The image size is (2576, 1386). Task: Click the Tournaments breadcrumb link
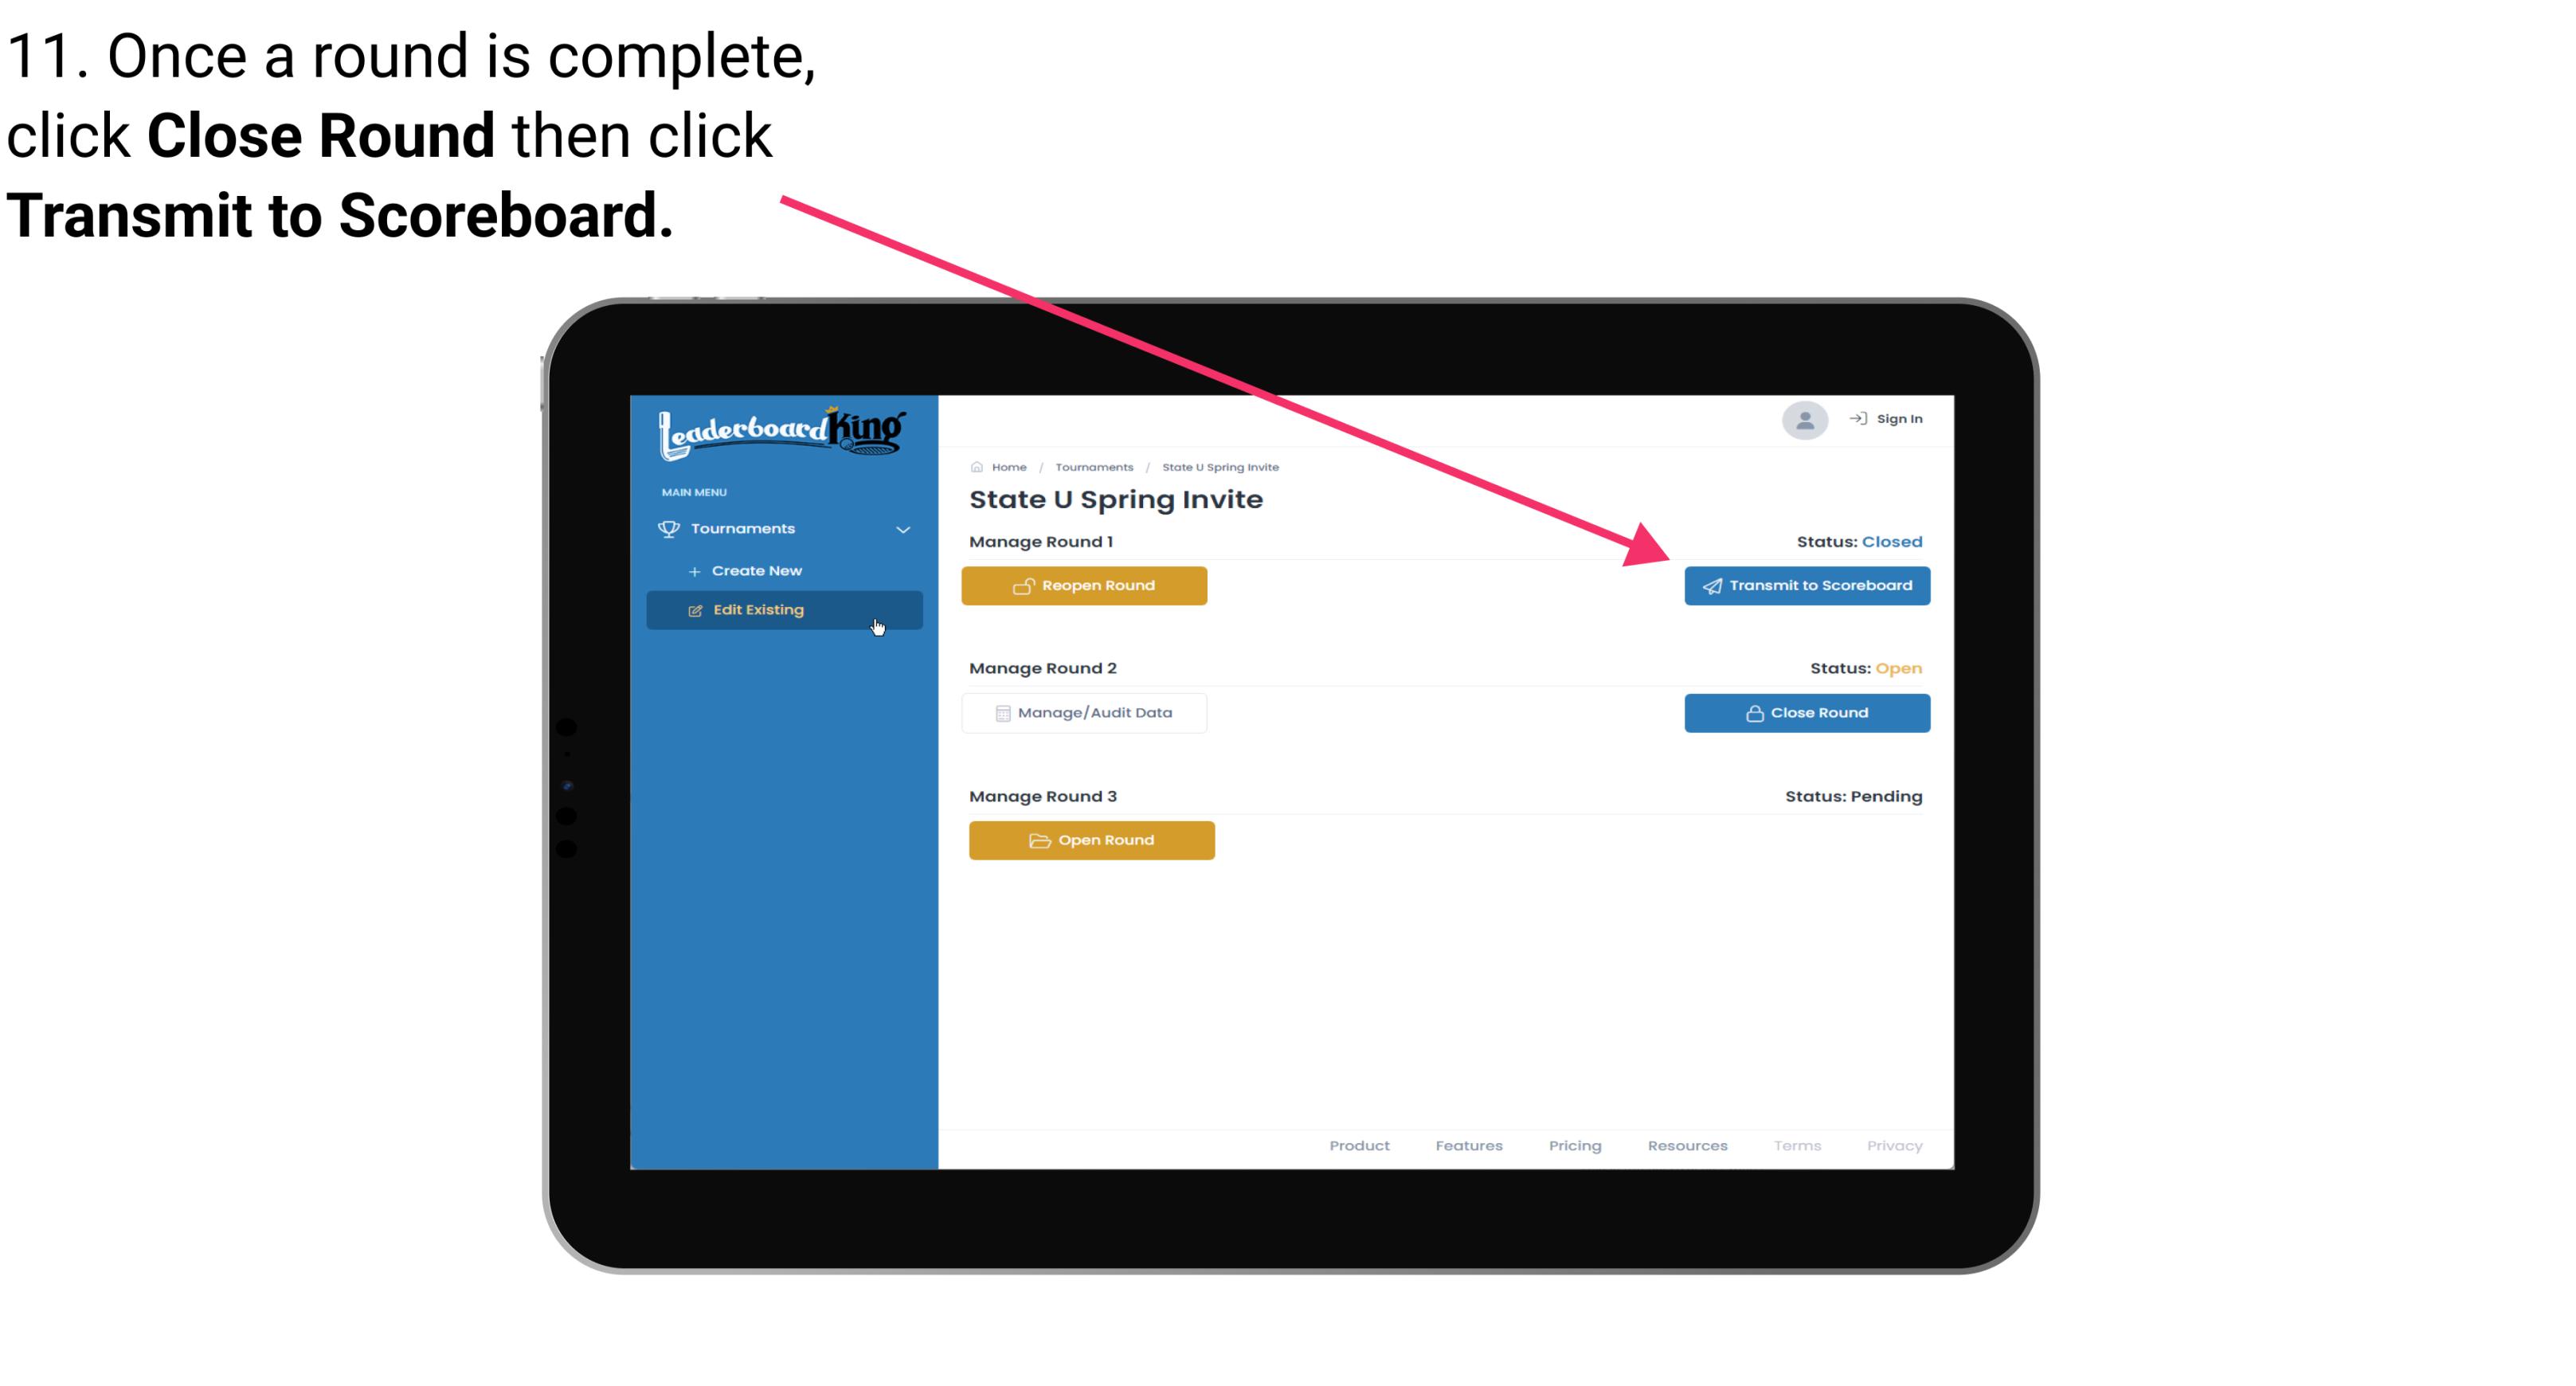pos(1092,466)
